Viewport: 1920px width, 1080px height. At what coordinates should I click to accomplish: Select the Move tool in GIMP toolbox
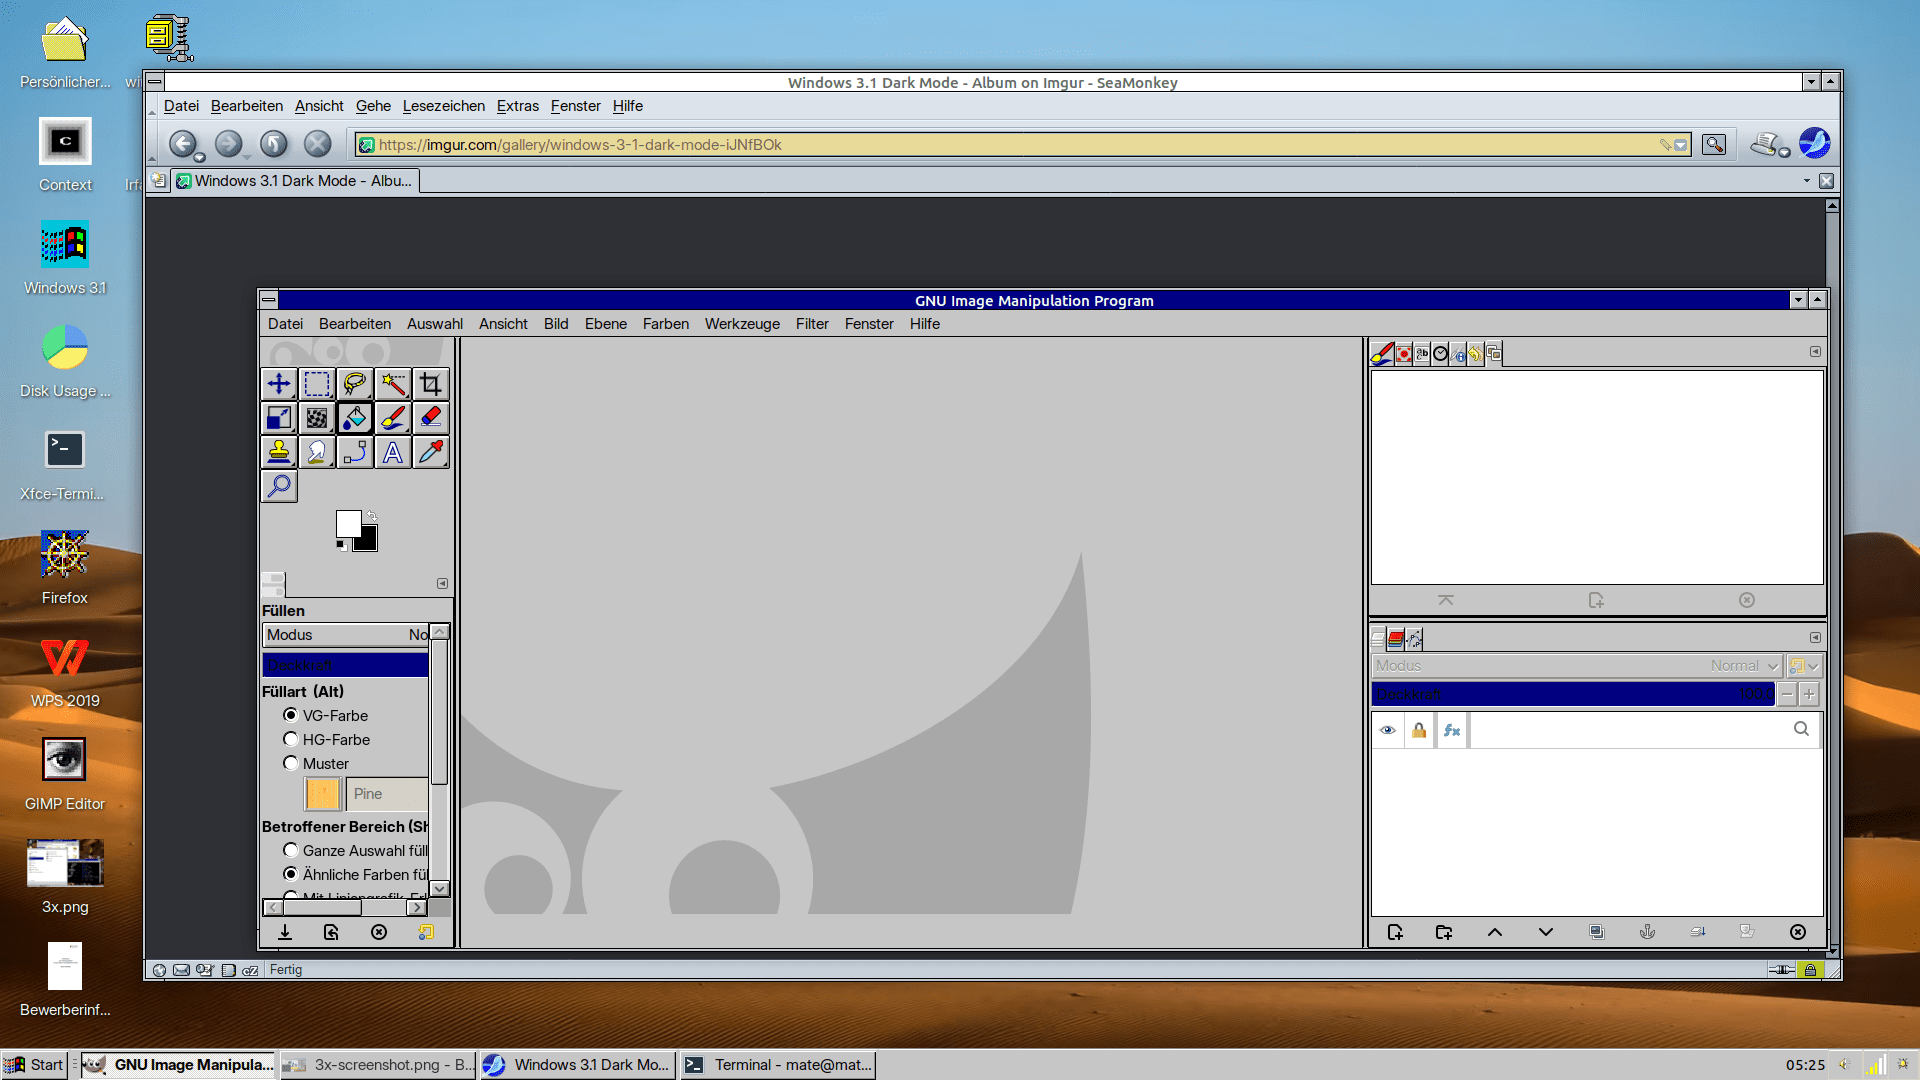coord(279,384)
